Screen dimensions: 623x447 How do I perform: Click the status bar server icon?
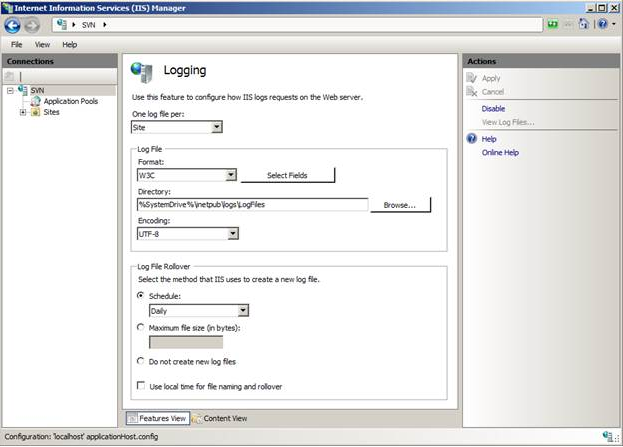pos(607,436)
